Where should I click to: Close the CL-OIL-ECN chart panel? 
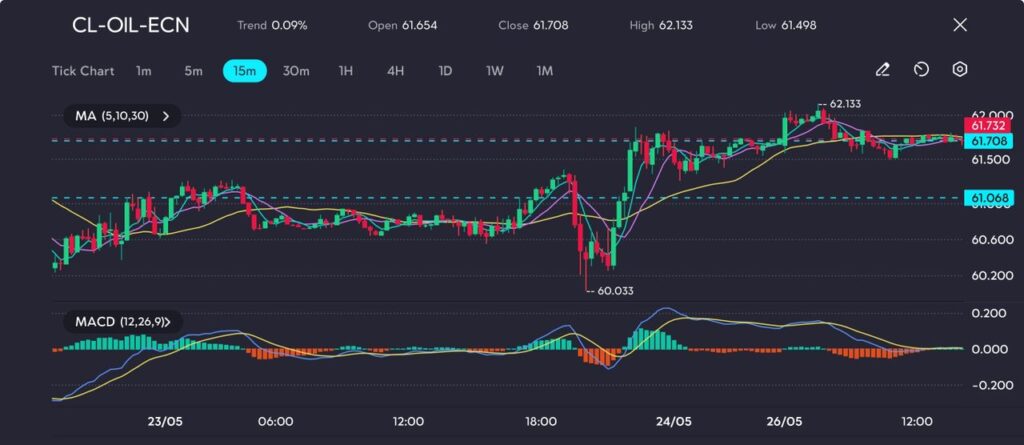pos(960,25)
